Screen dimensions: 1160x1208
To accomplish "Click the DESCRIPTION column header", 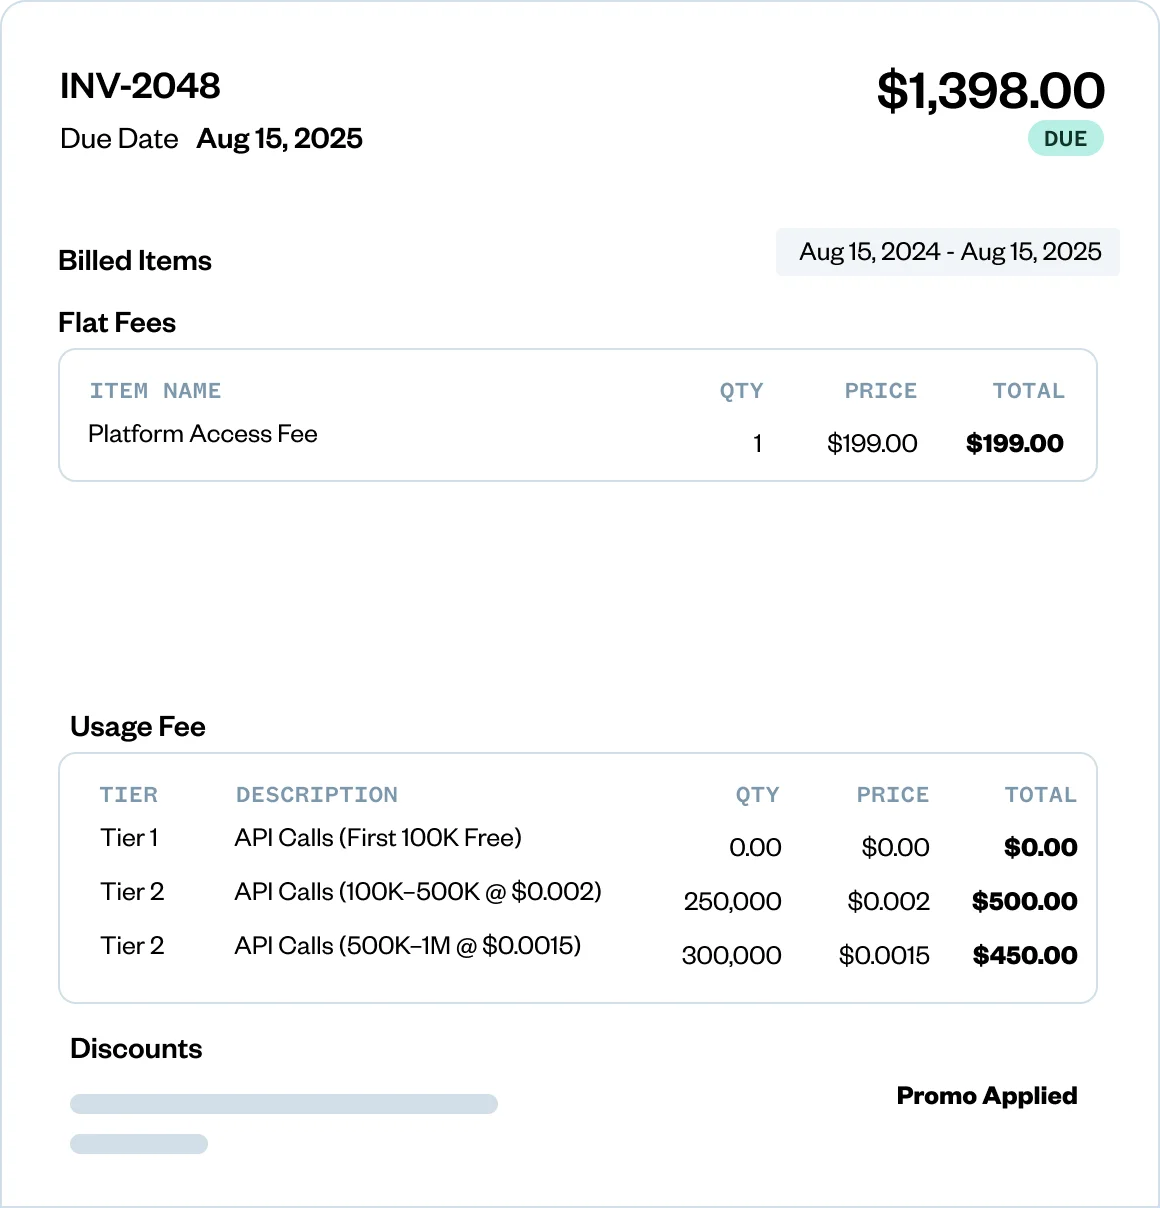I will pos(316,795).
